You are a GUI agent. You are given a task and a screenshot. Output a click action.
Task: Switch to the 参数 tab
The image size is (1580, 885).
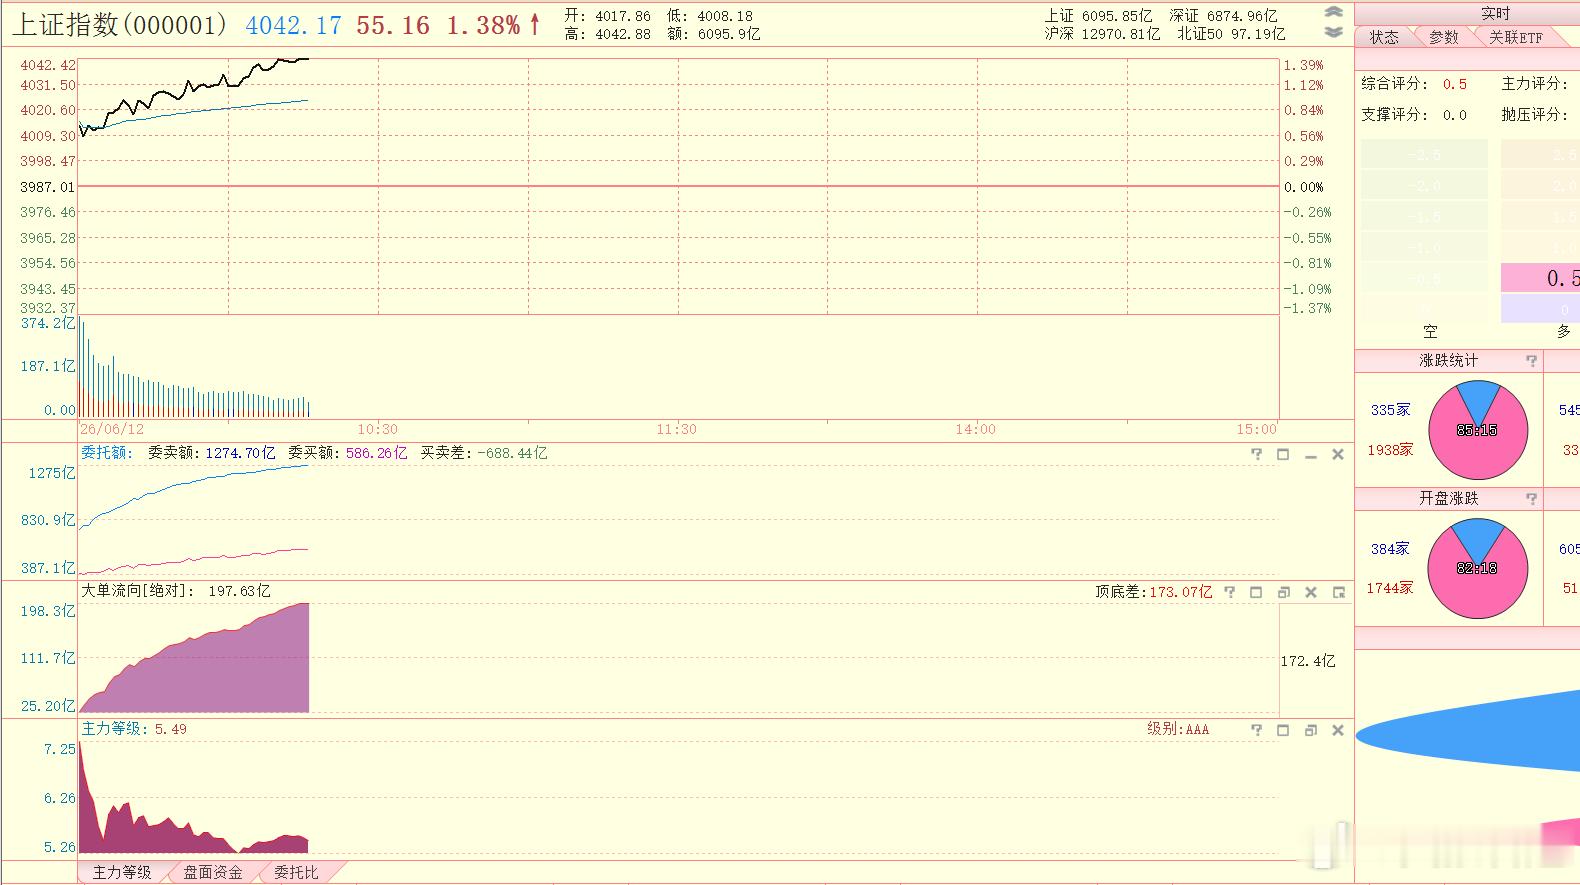pyautogui.click(x=1443, y=37)
